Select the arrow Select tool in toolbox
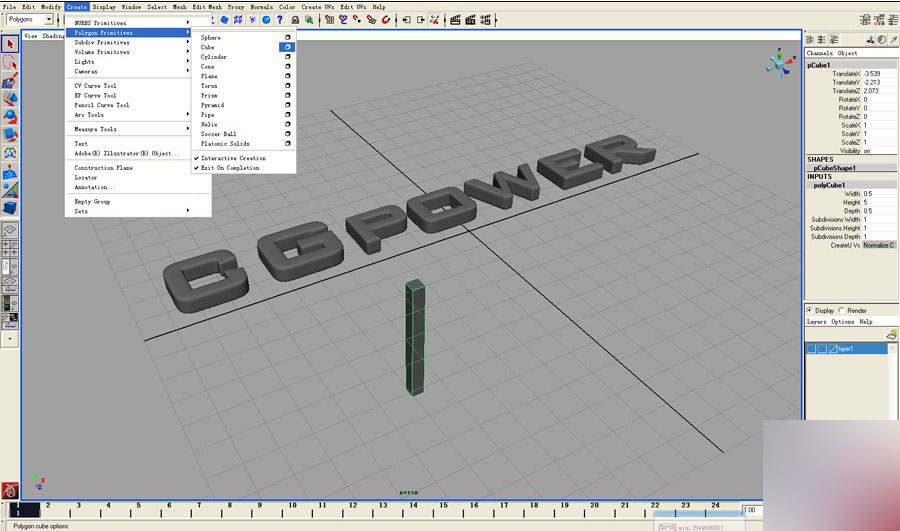Viewport: 900px width, 531px height. point(10,44)
